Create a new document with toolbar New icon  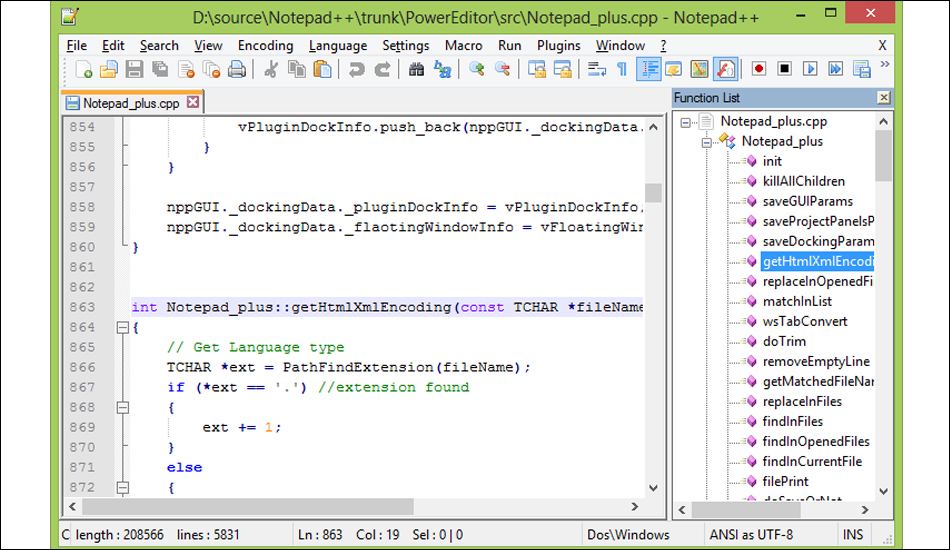click(x=84, y=70)
